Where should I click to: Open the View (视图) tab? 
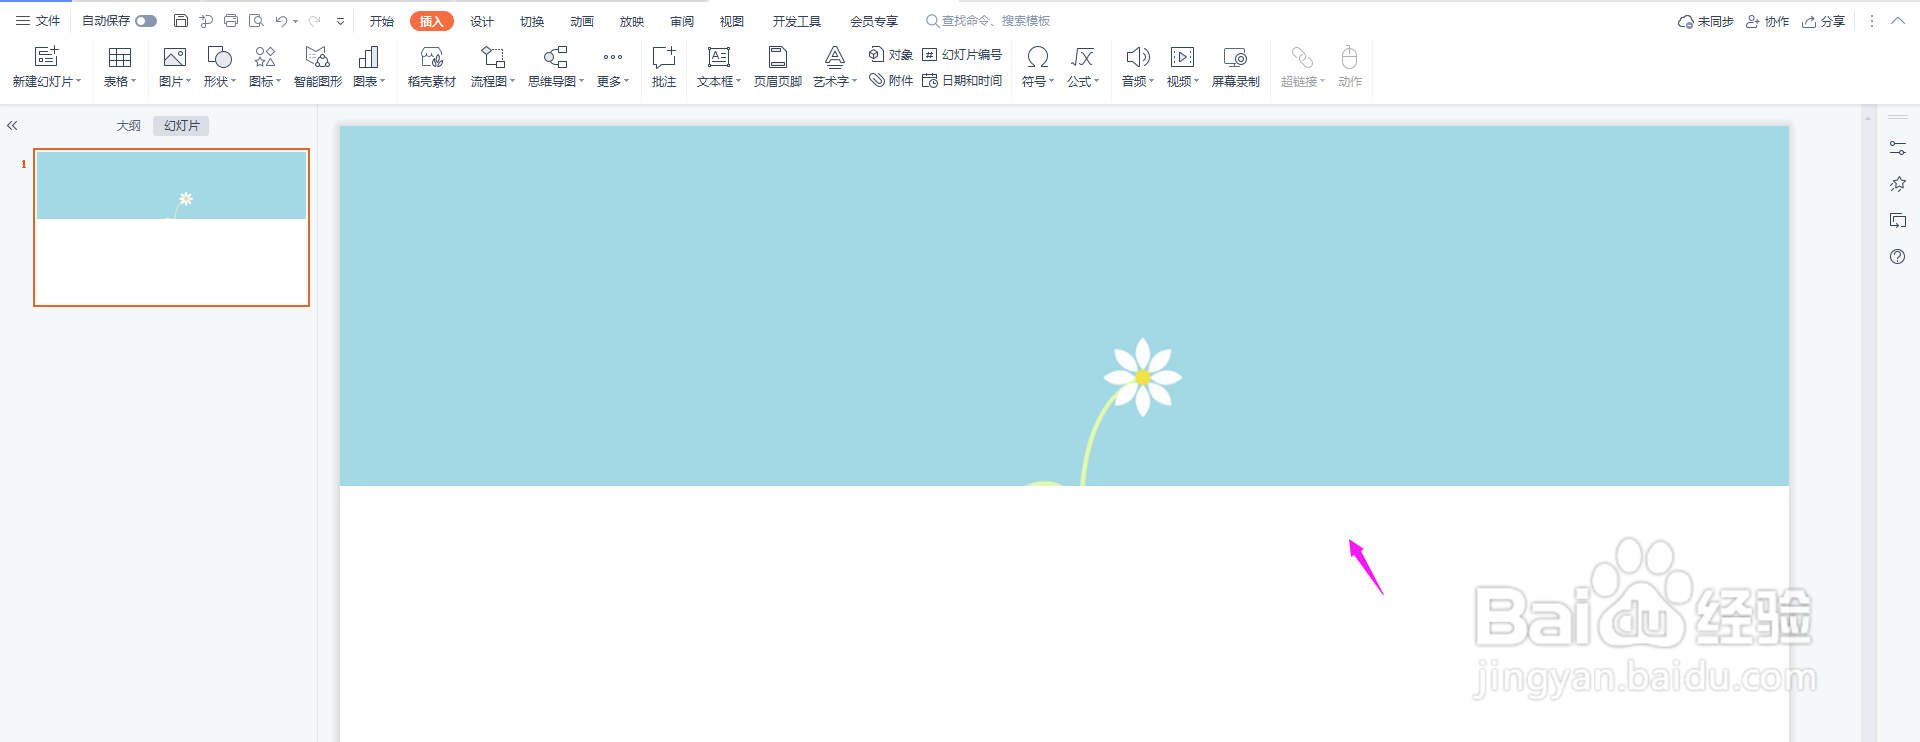[732, 21]
